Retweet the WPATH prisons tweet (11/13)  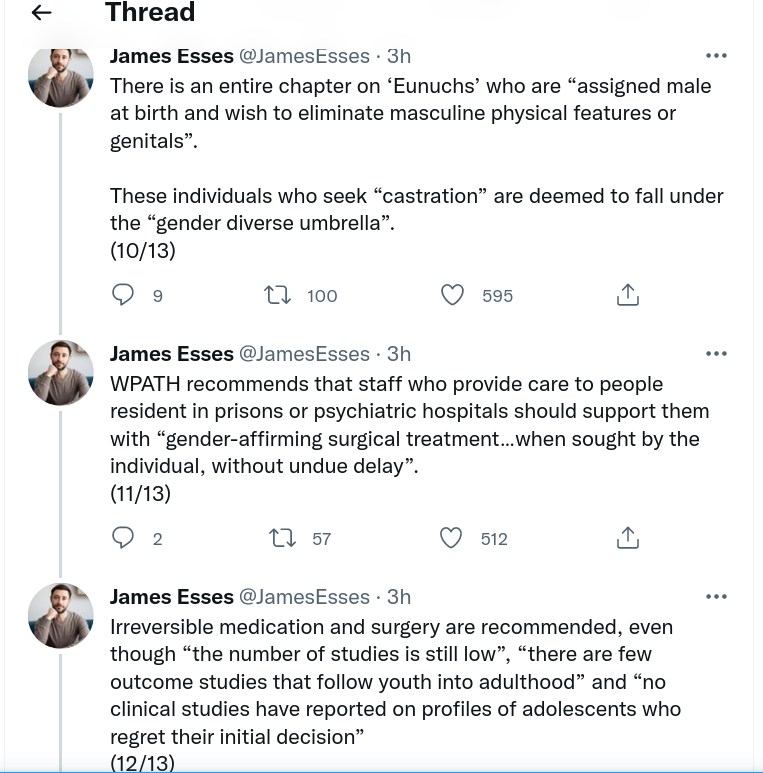coord(282,538)
